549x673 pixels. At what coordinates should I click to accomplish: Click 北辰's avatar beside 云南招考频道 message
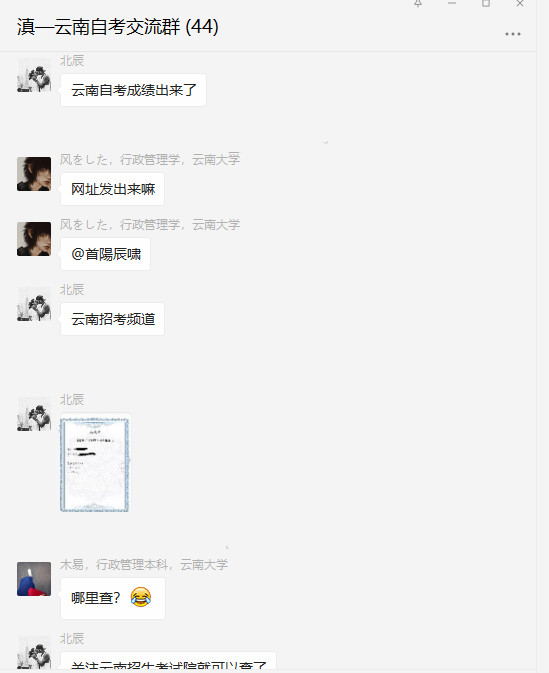click(x=34, y=304)
